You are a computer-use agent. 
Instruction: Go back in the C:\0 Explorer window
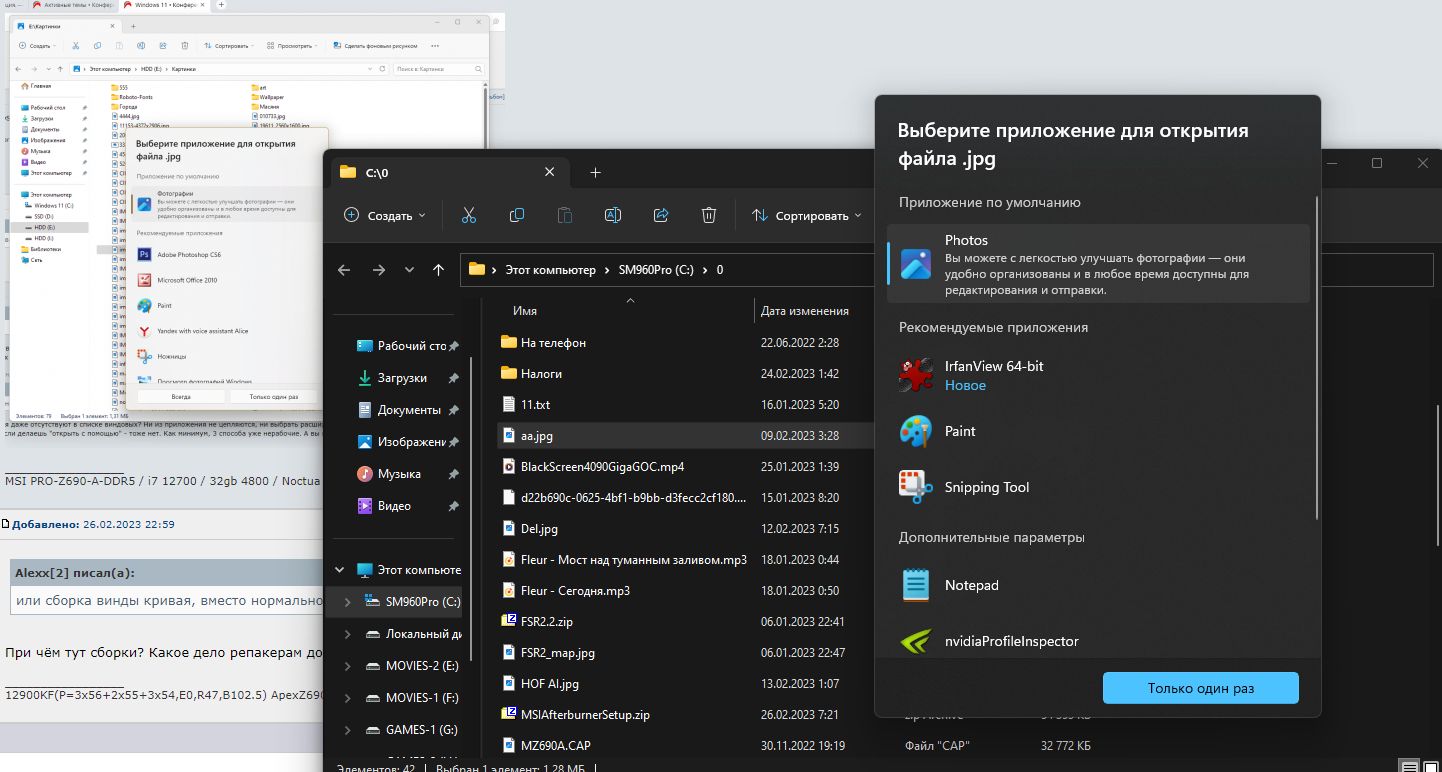pos(344,270)
